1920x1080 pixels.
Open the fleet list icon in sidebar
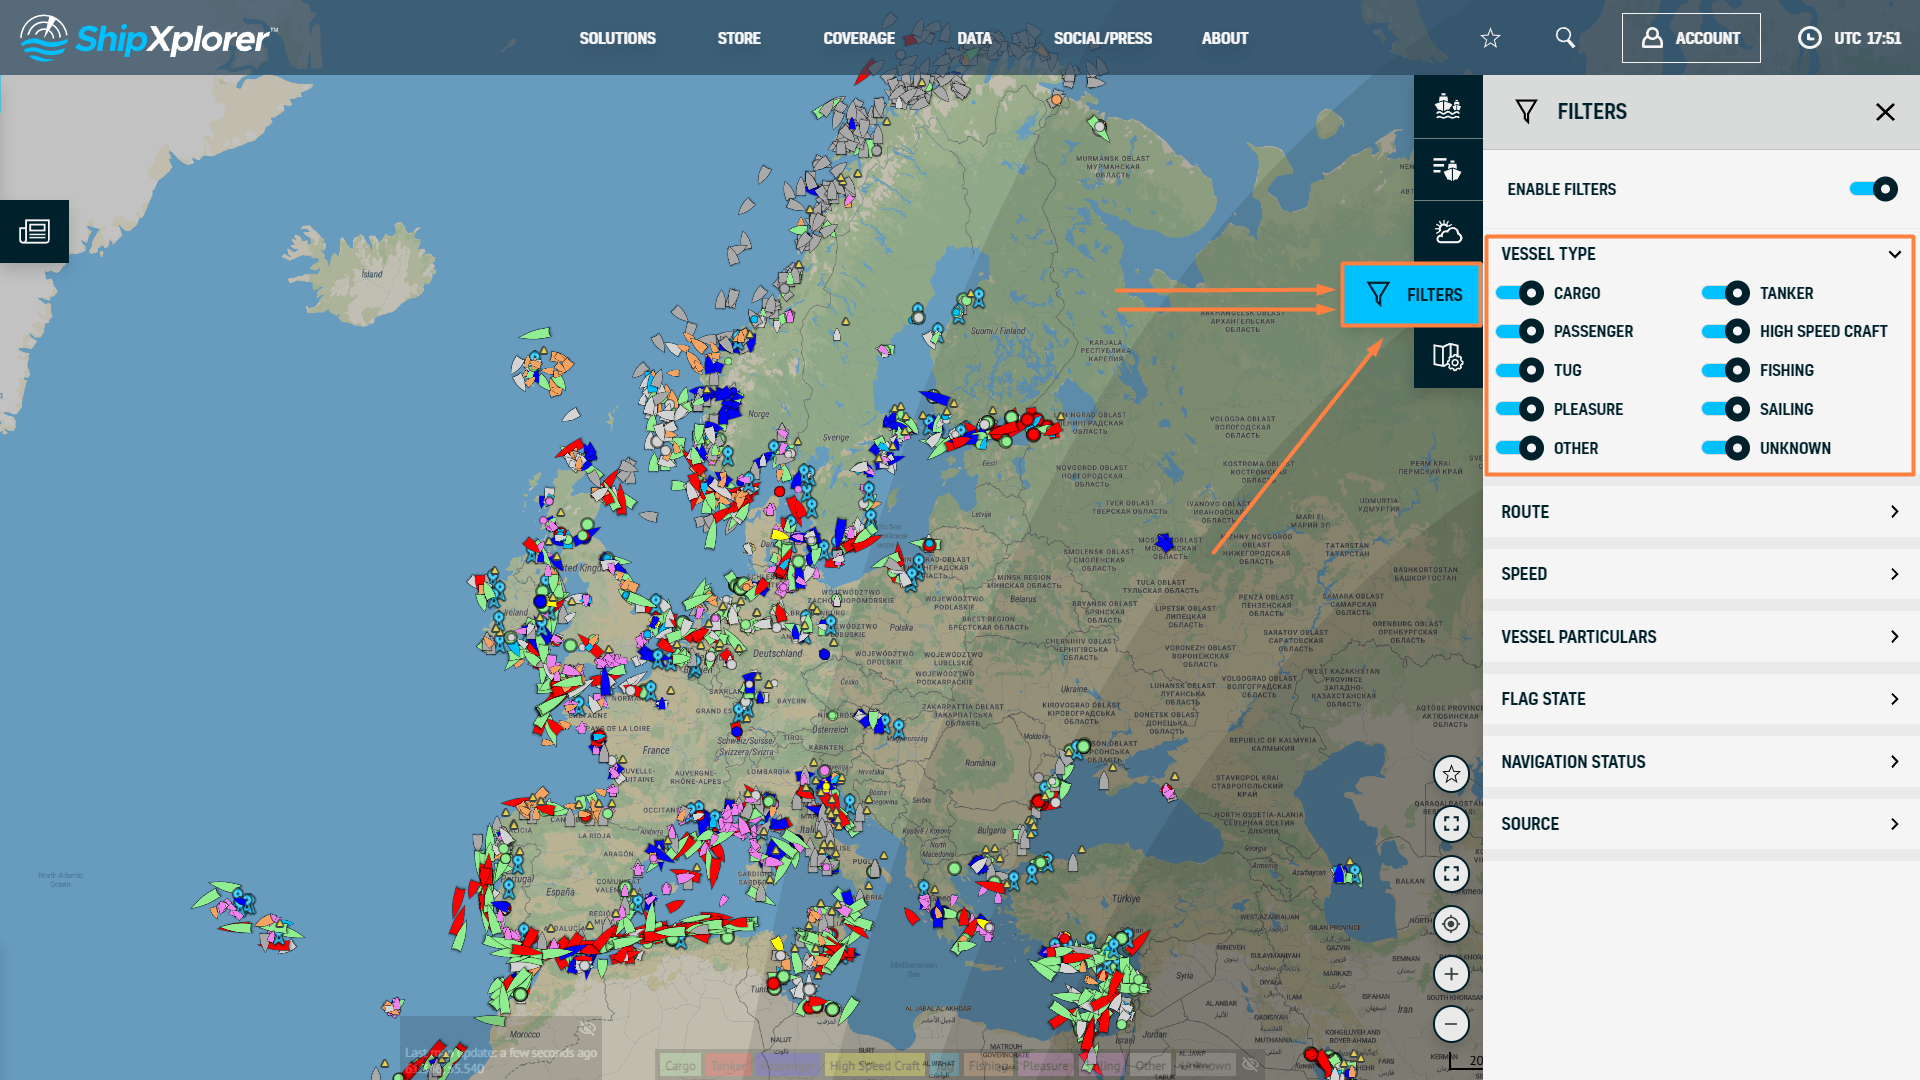point(1447,169)
